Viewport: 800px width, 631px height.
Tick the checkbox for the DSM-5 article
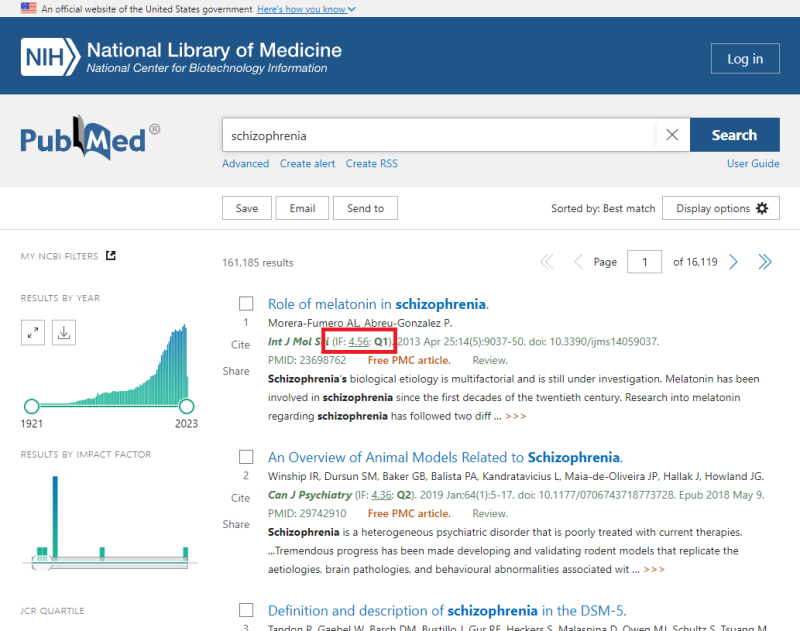[245, 609]
